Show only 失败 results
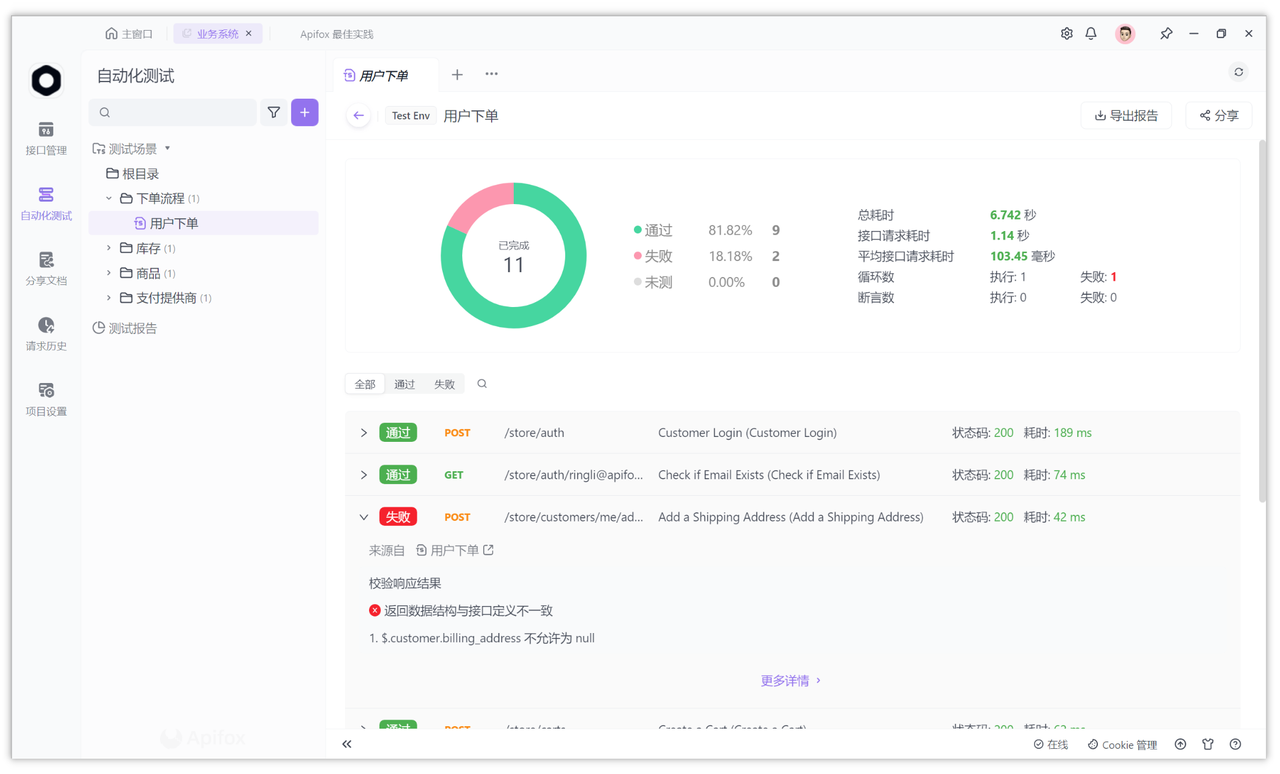This screenshot has height=774, width=1280. (444, 384)
